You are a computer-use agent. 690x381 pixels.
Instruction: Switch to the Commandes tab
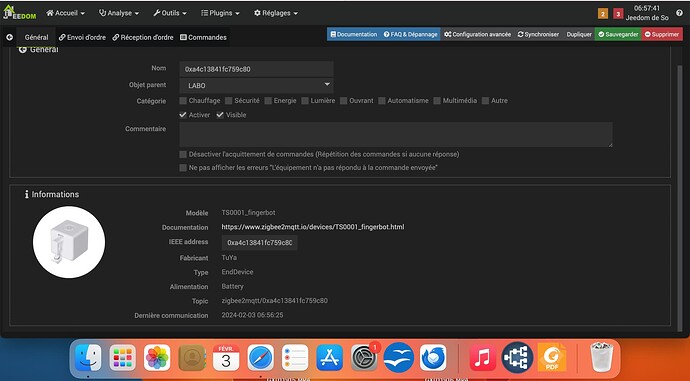203,37
